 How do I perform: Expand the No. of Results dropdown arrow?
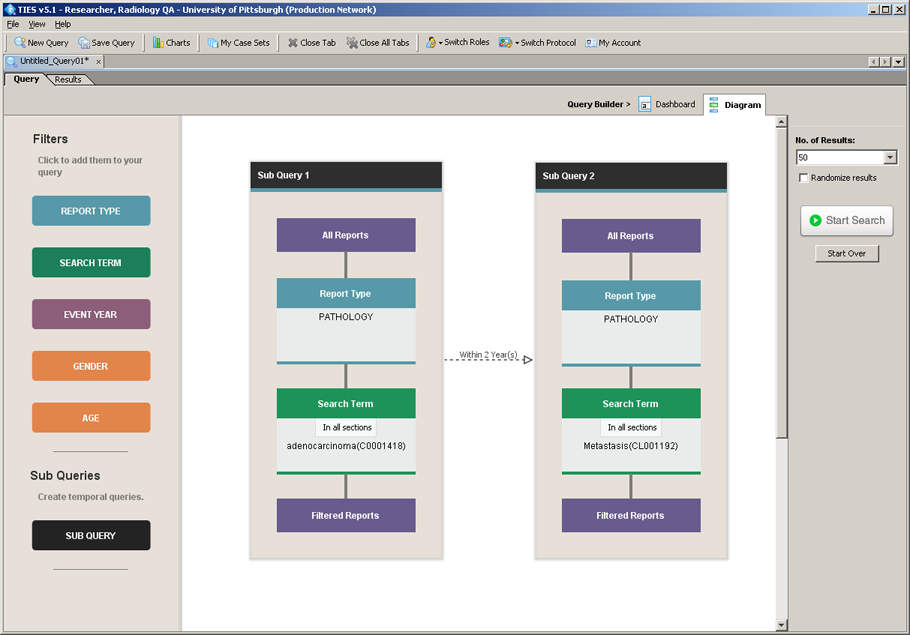[x=890, y=157]
